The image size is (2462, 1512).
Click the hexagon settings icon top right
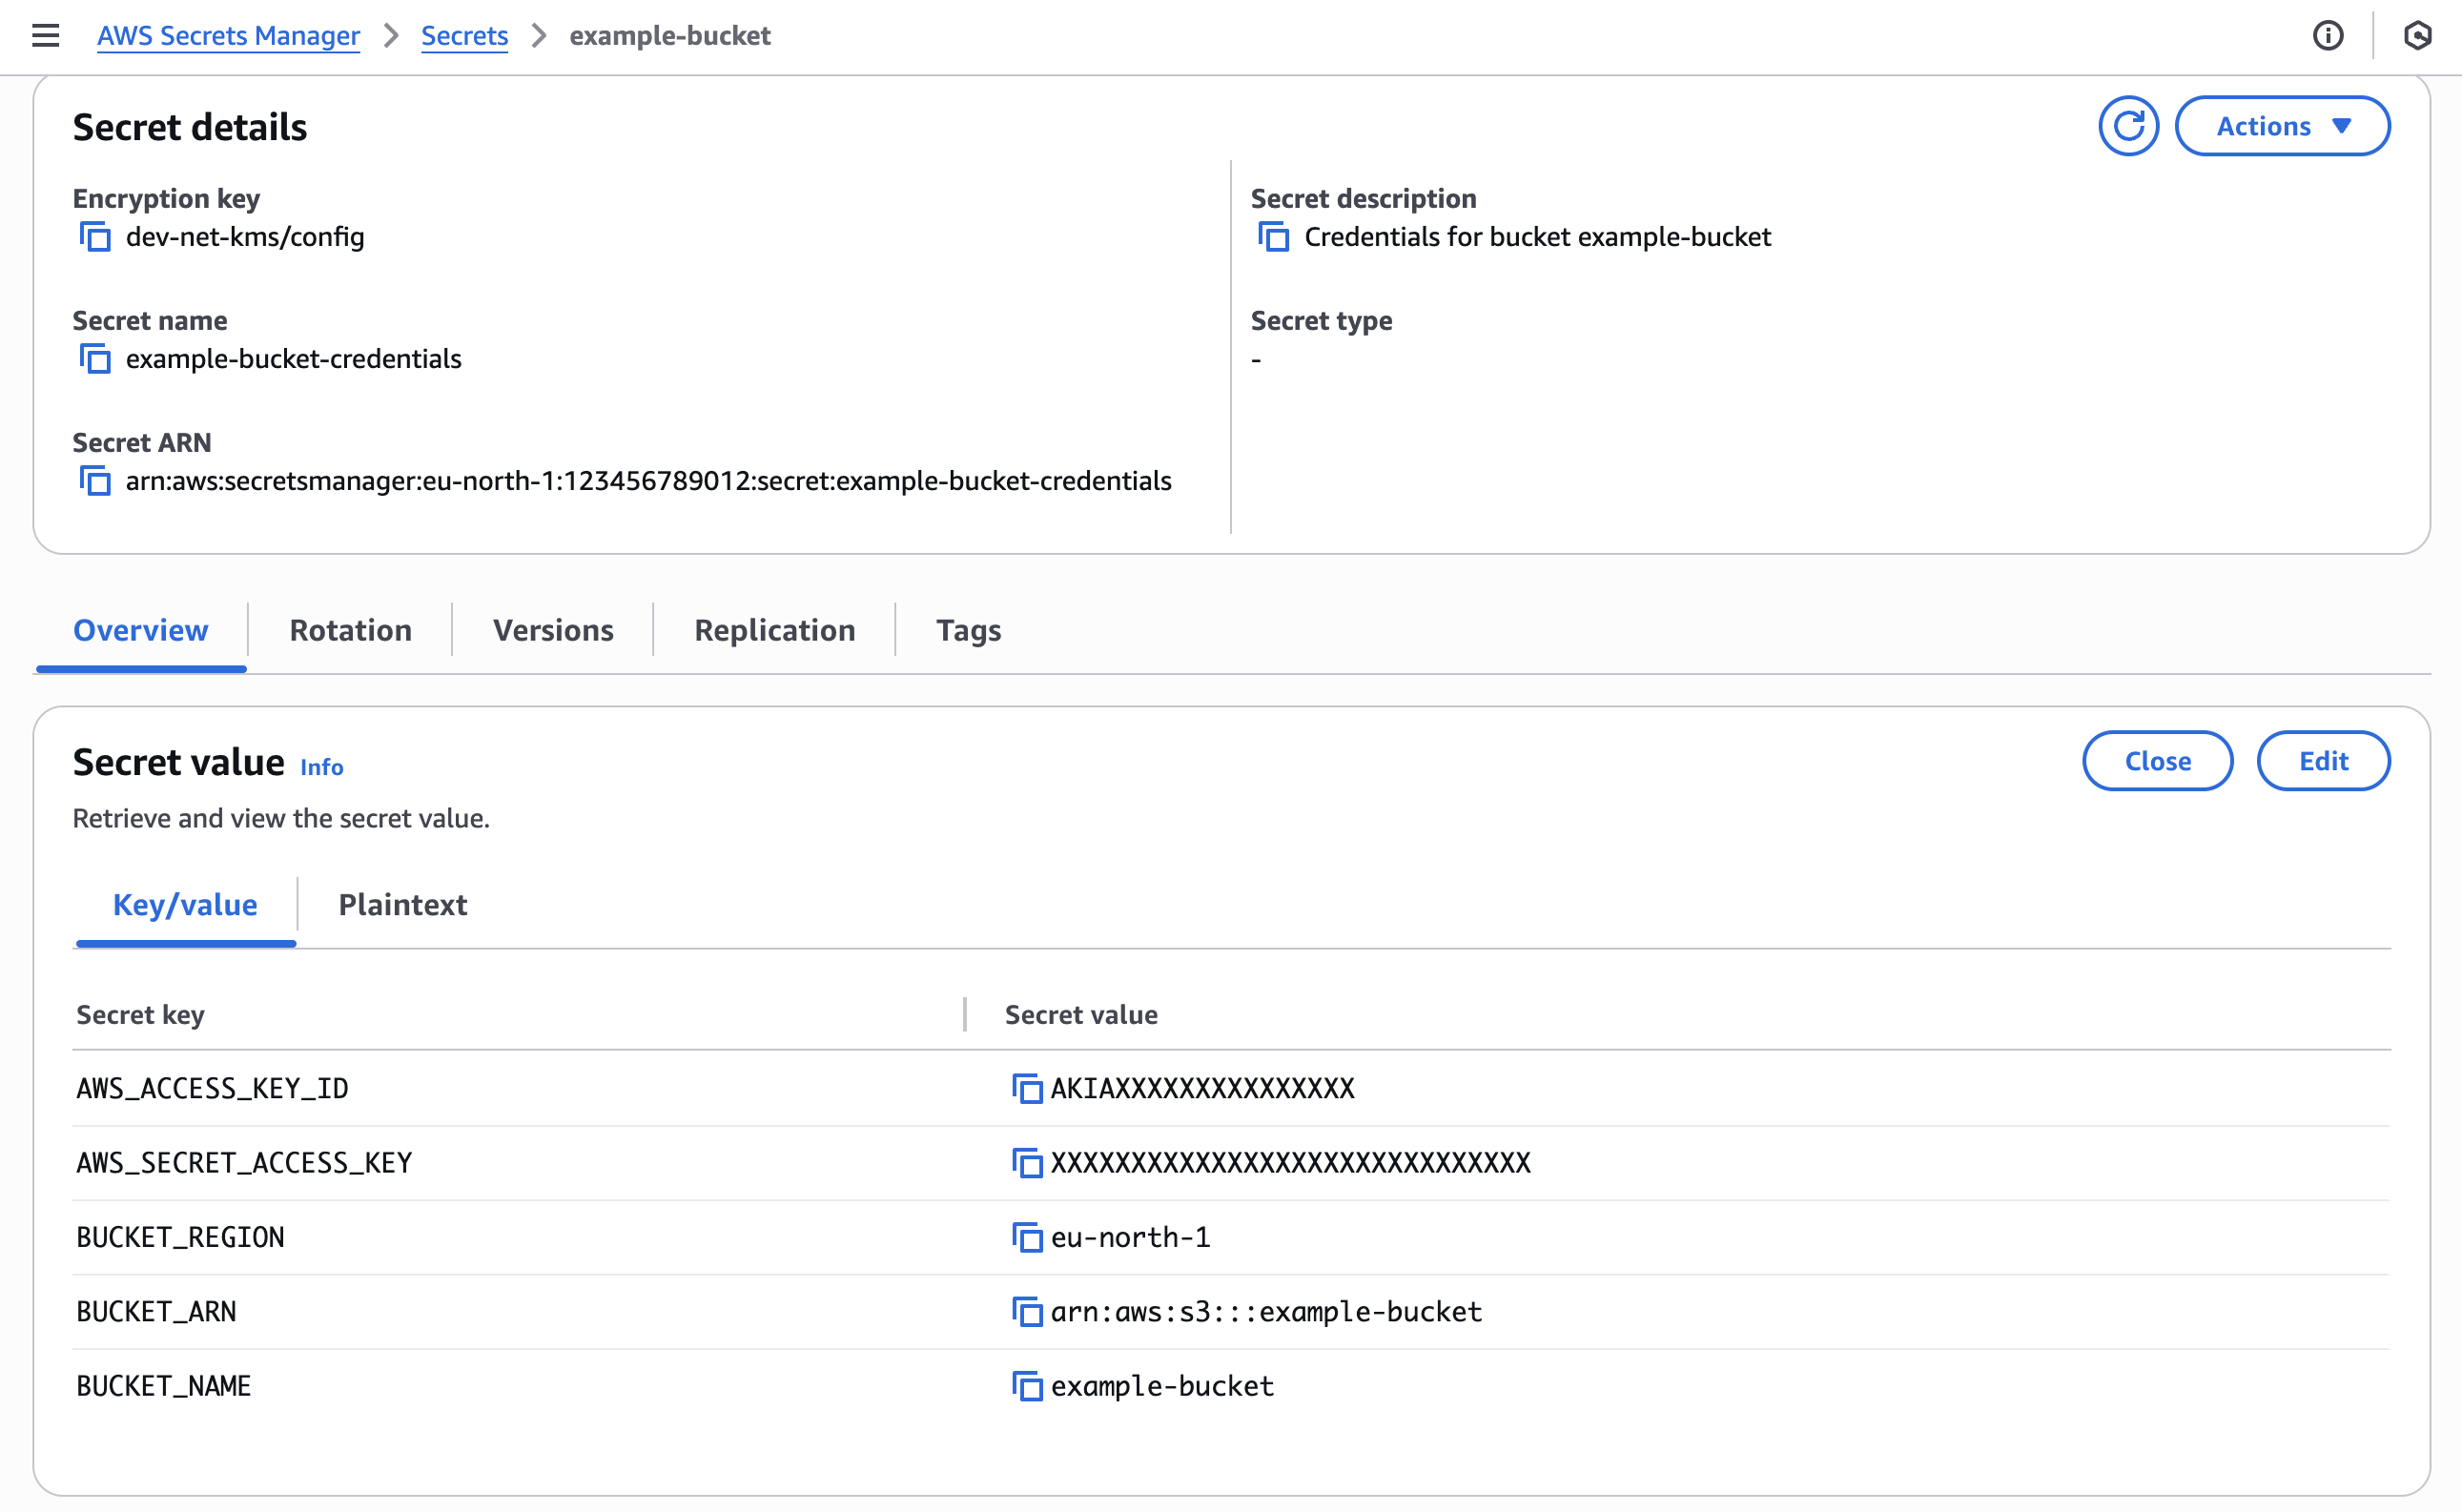[2417, 36]
